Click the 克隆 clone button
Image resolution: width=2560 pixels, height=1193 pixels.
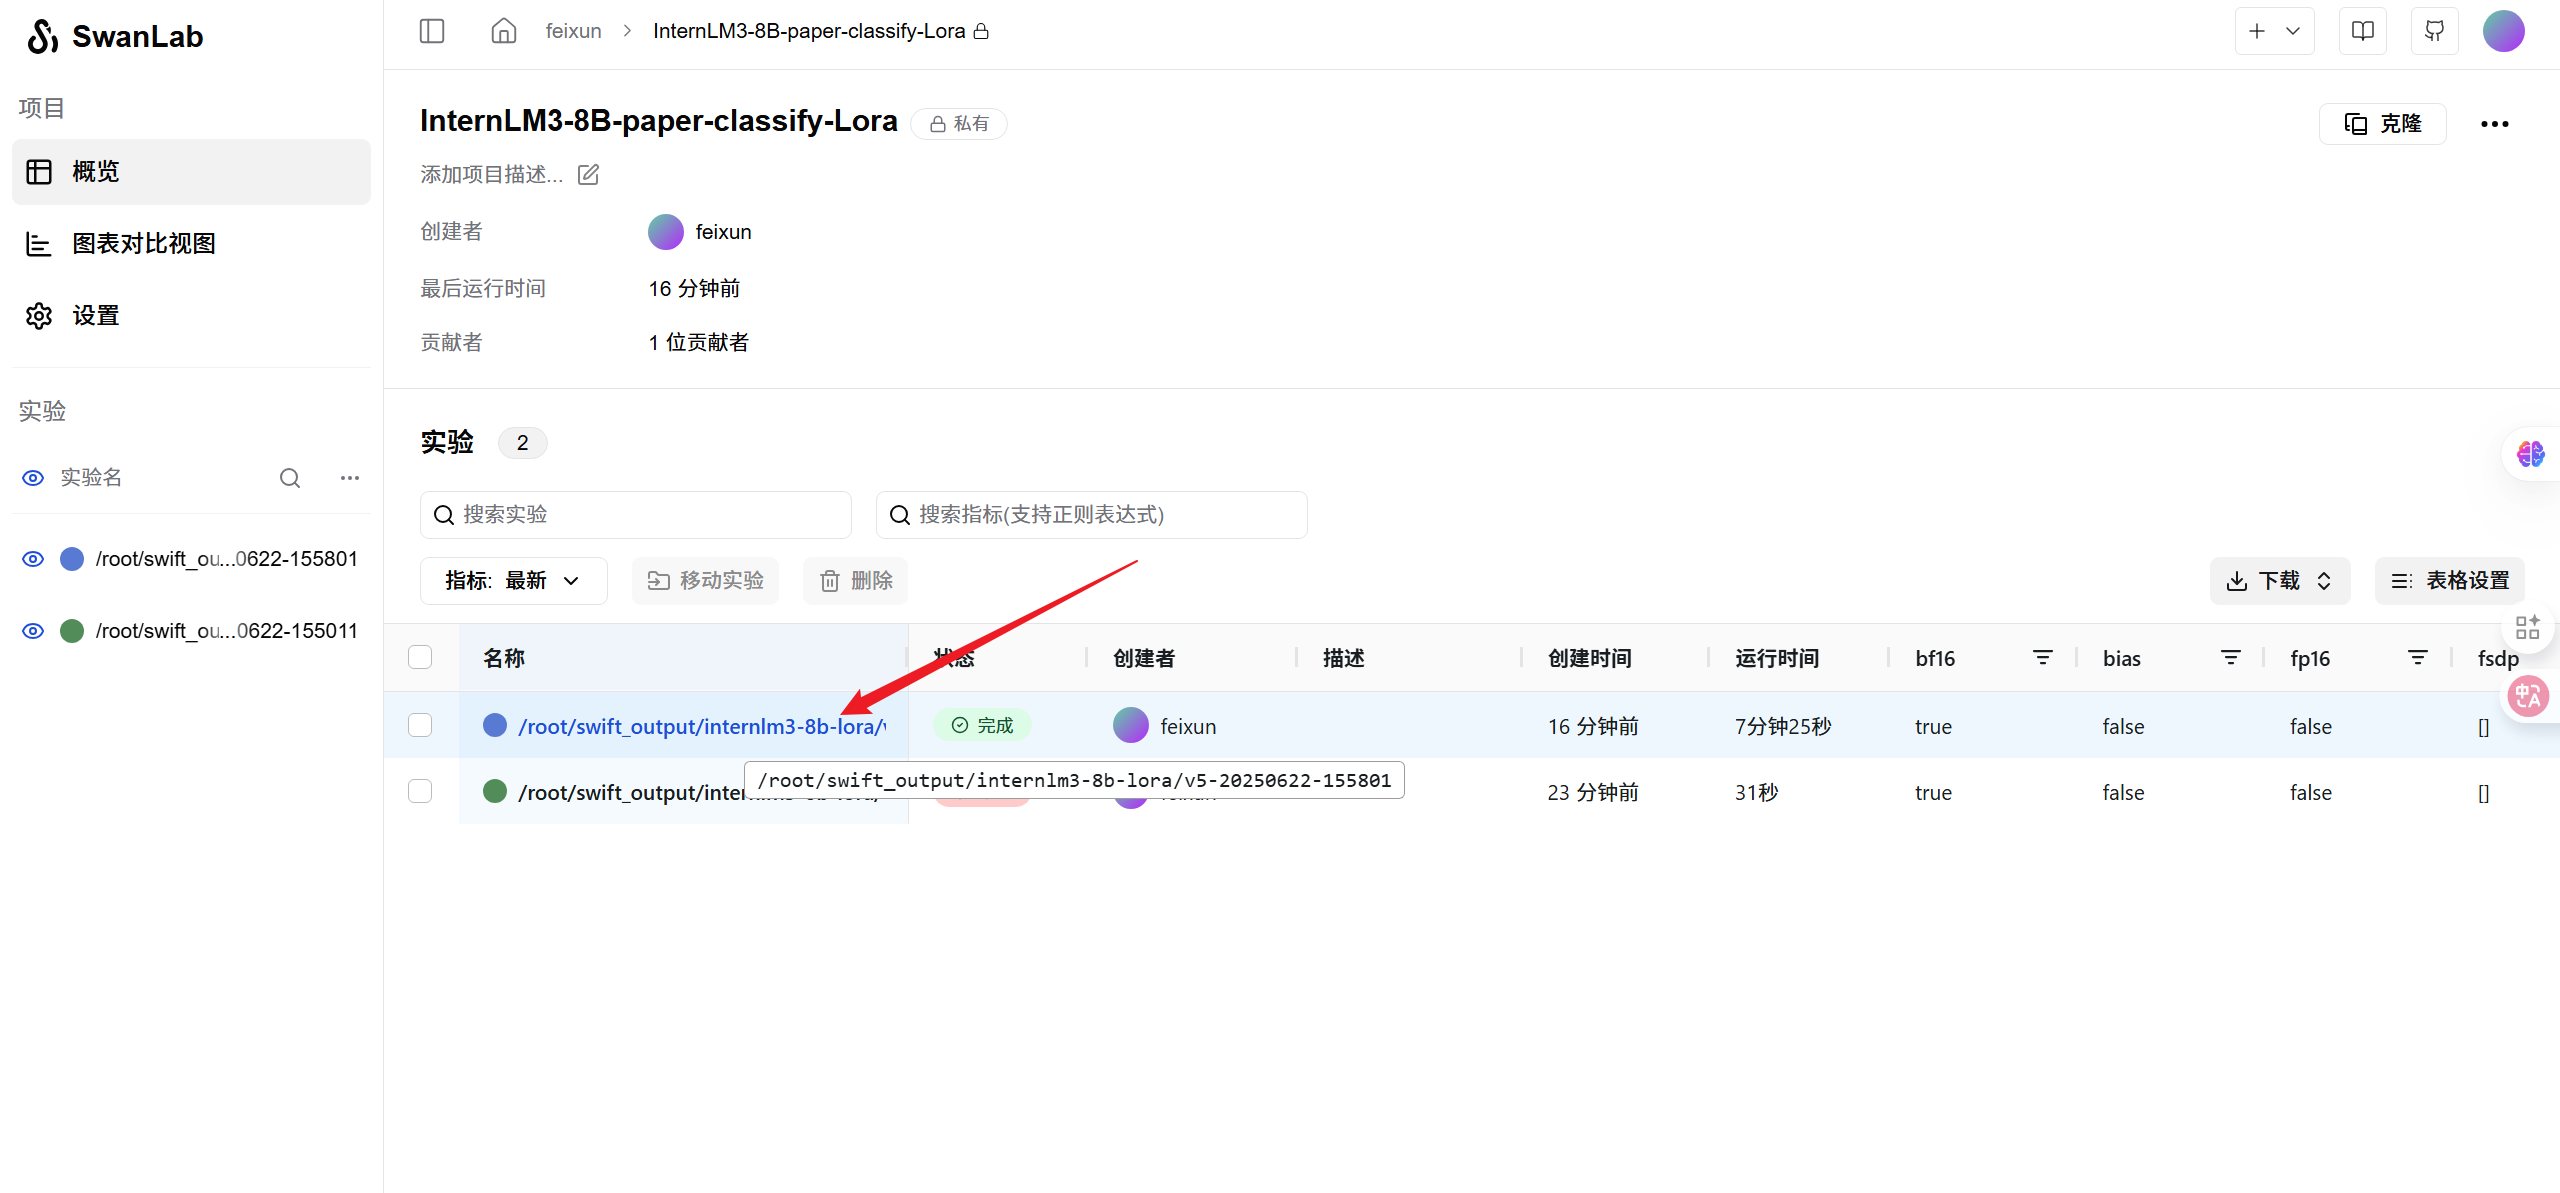(x=2383, y=124)
